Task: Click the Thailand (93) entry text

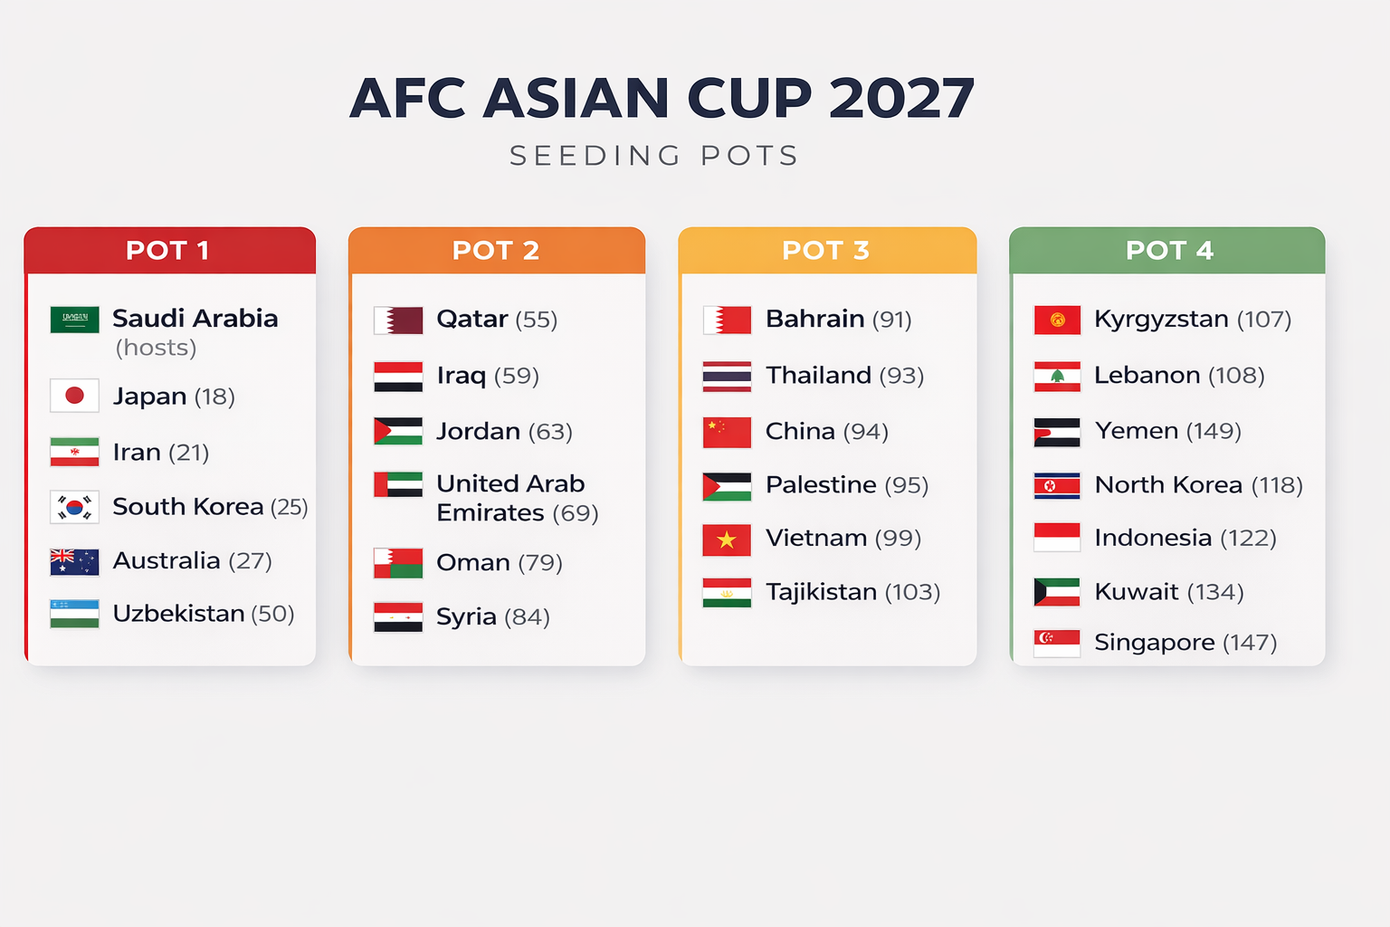Action: coord(844,376)
